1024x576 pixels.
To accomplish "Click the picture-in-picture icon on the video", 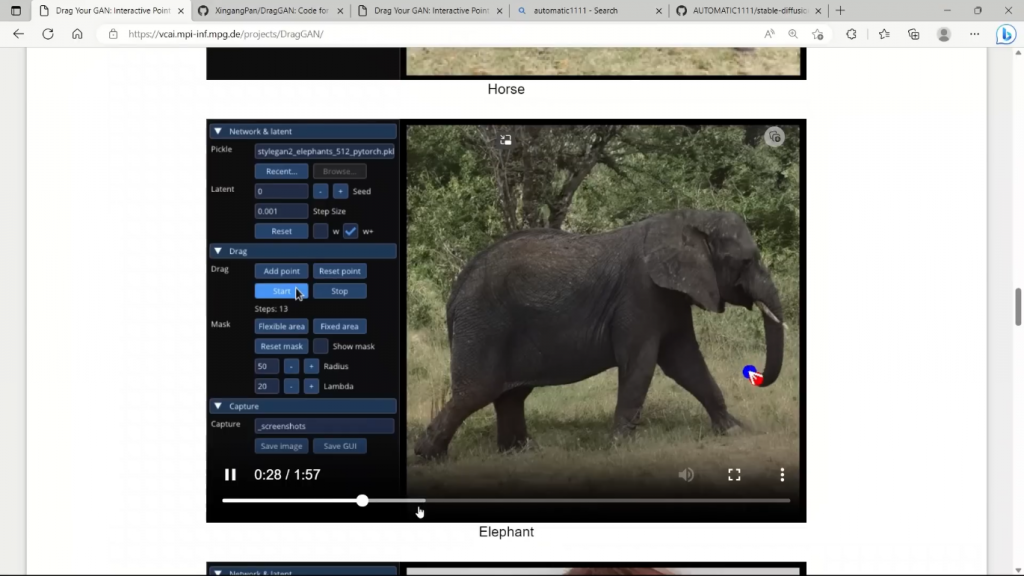I will tap(506, 140).
